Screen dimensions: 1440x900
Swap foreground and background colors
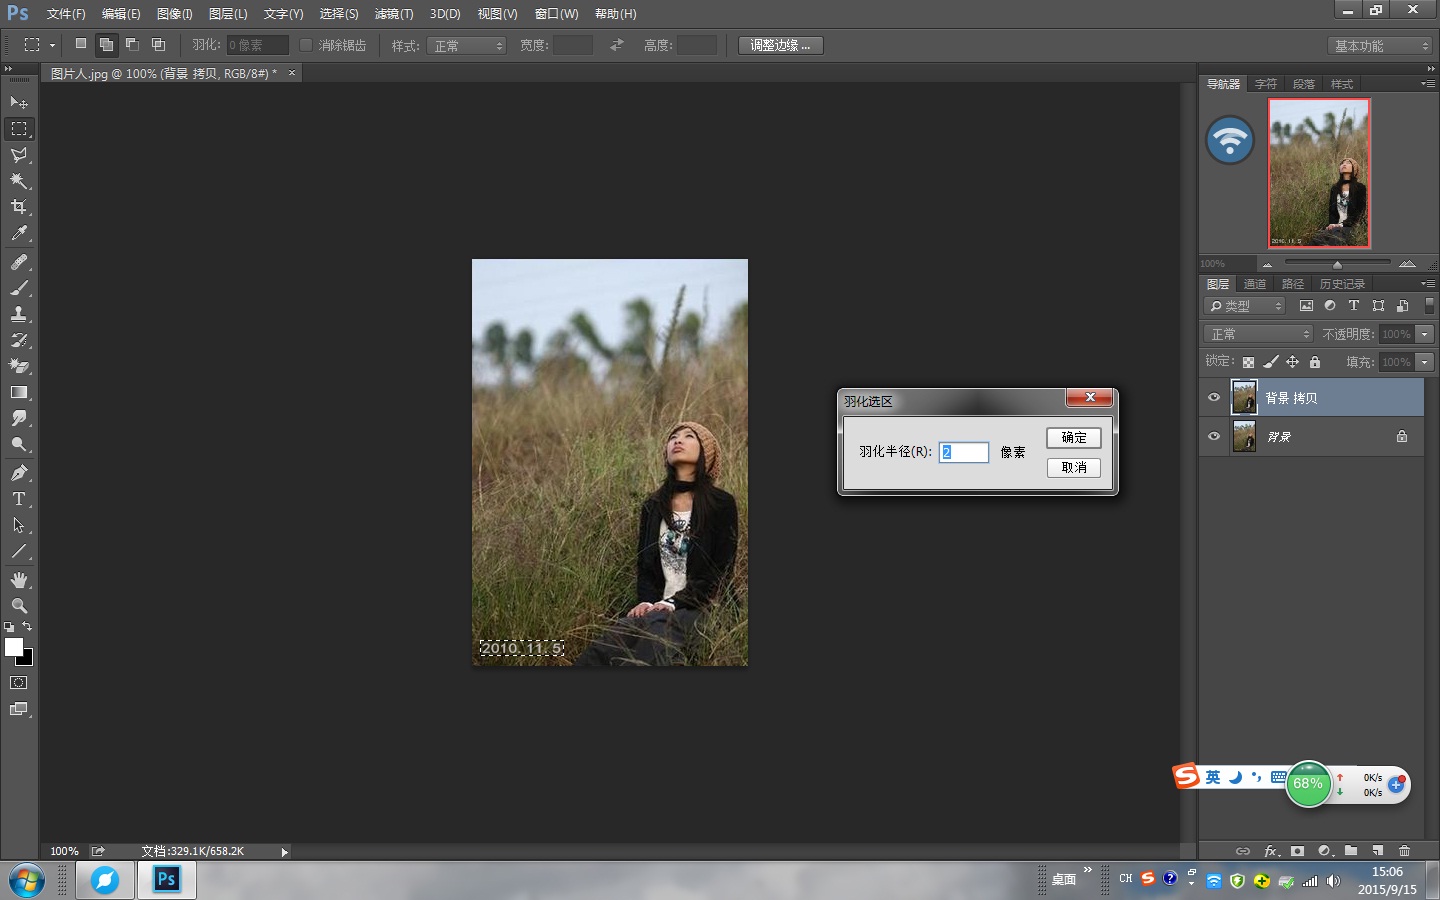click(27, 627)
